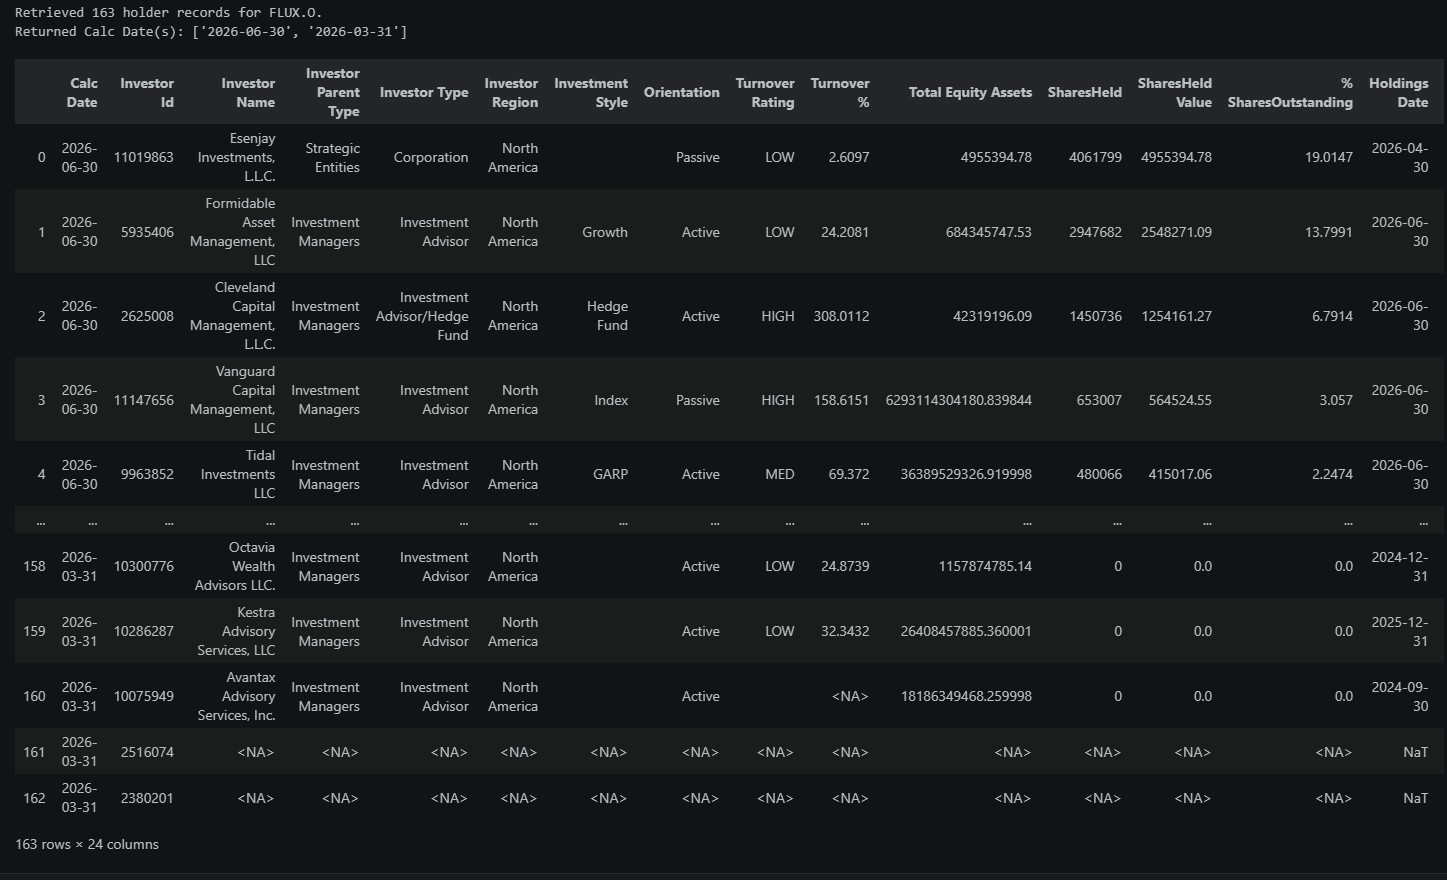Select Formidable Asset Management, LLC name cell
Image resolution: width=1447 pixels, height=880 pixels.
click(x=233, y=232)
